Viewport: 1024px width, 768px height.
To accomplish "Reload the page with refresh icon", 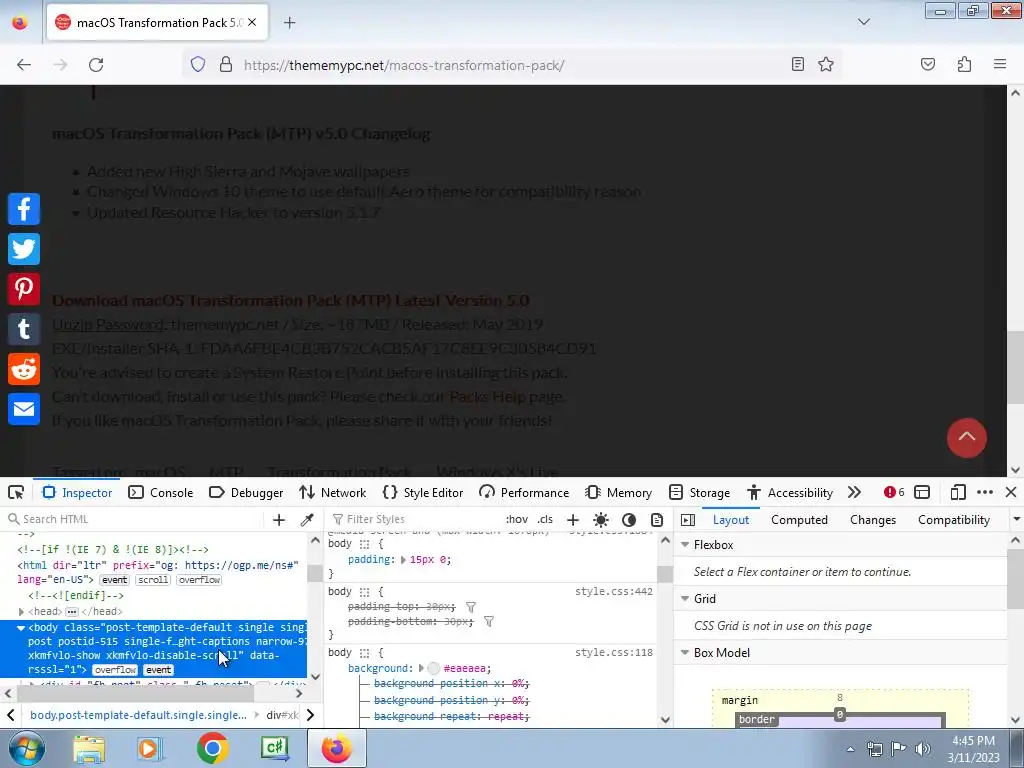I will (x=96, y=65).
